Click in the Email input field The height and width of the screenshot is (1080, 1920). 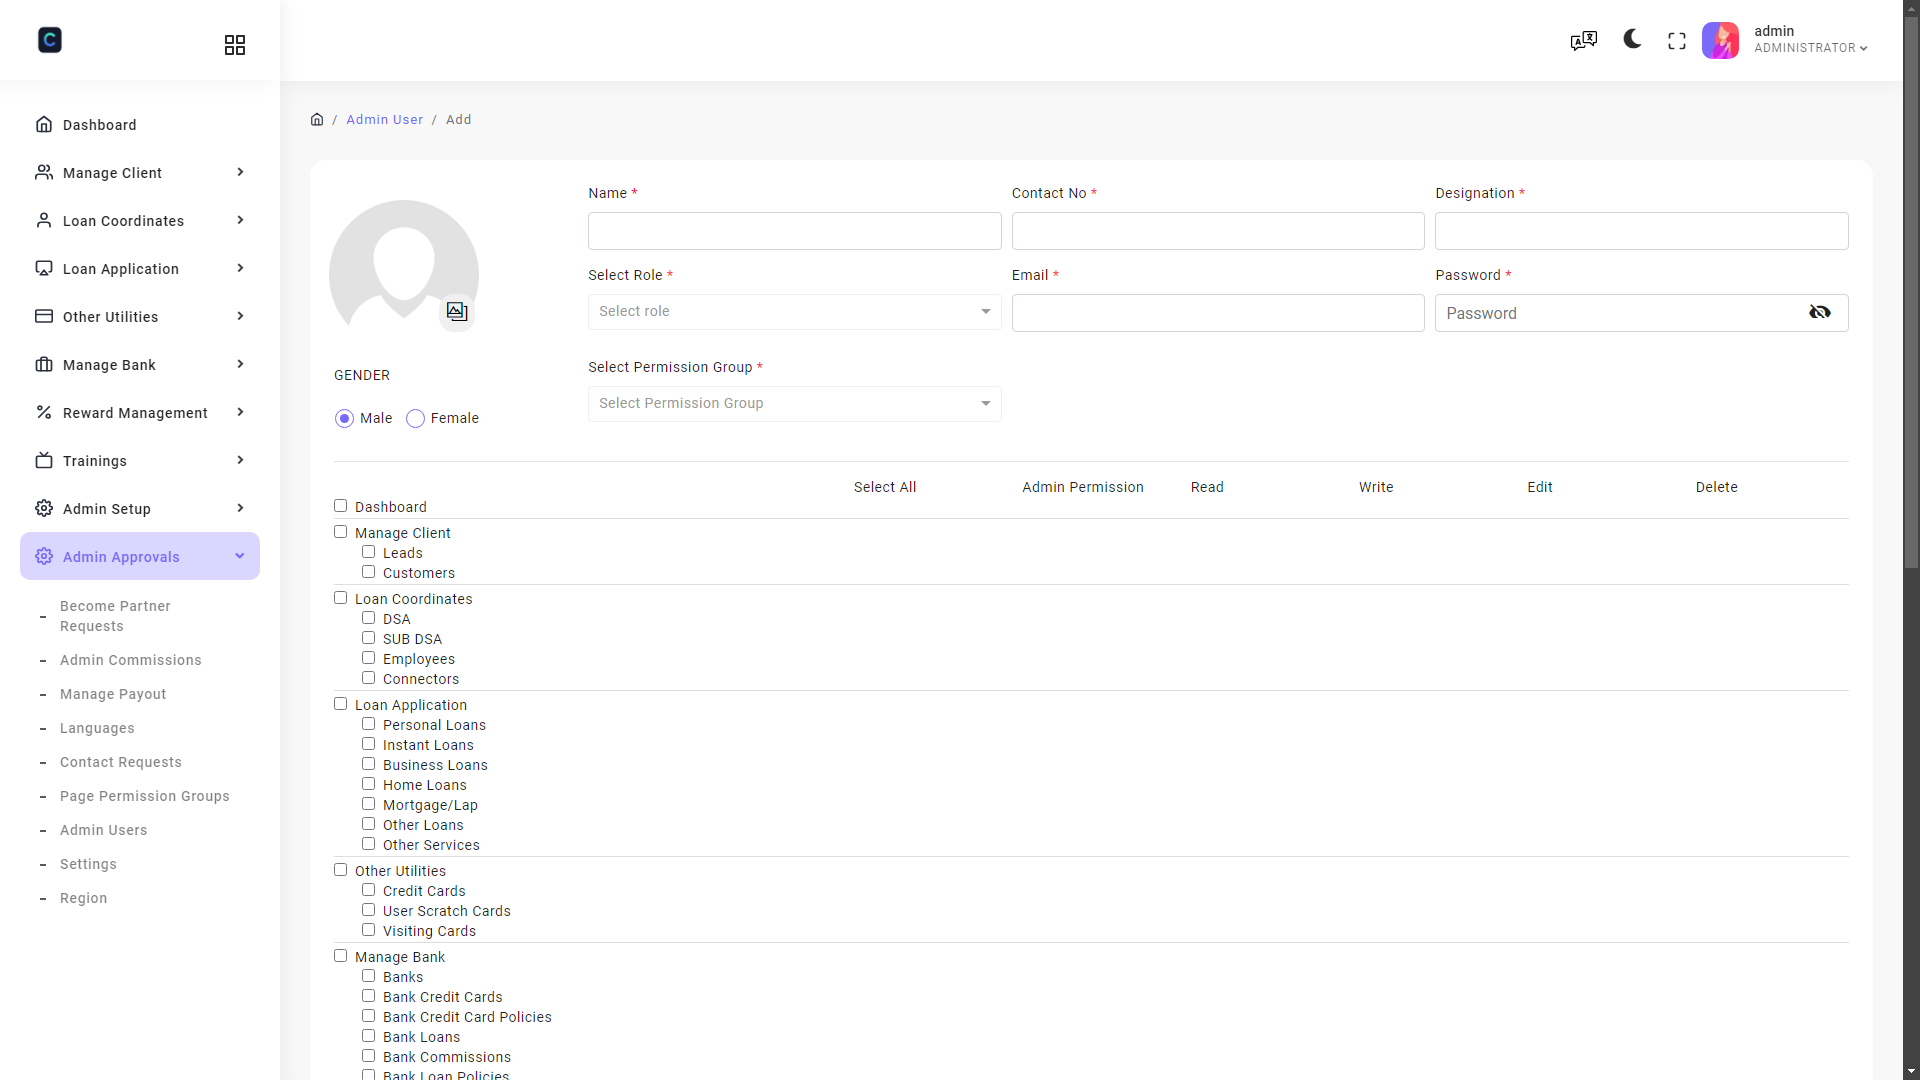click(x=1217, y=312)
